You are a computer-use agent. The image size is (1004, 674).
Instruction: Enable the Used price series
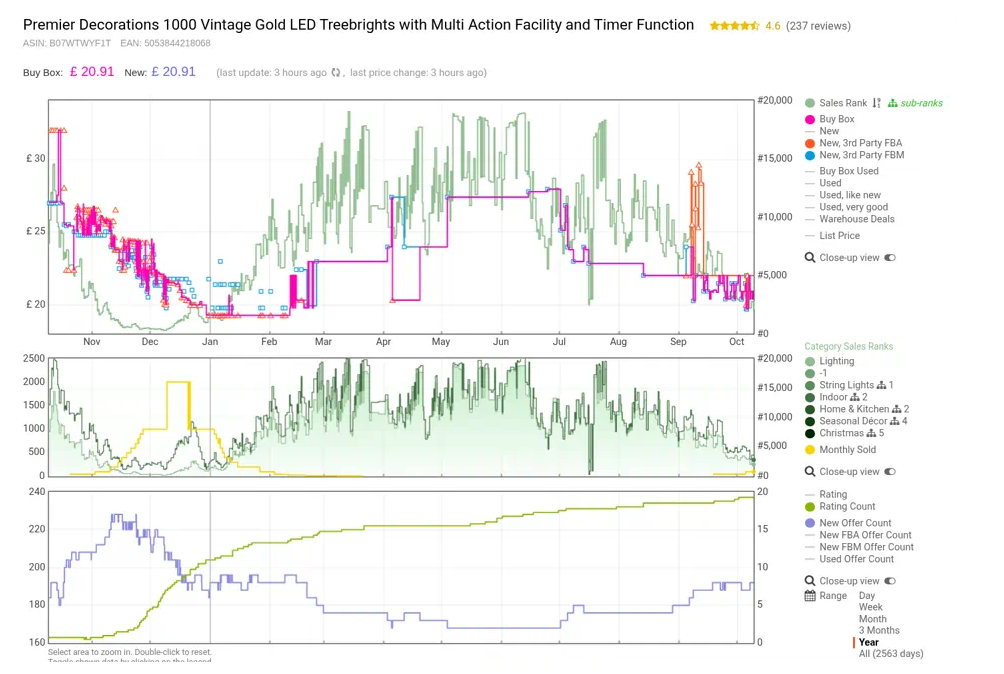[x=823, y=183]
